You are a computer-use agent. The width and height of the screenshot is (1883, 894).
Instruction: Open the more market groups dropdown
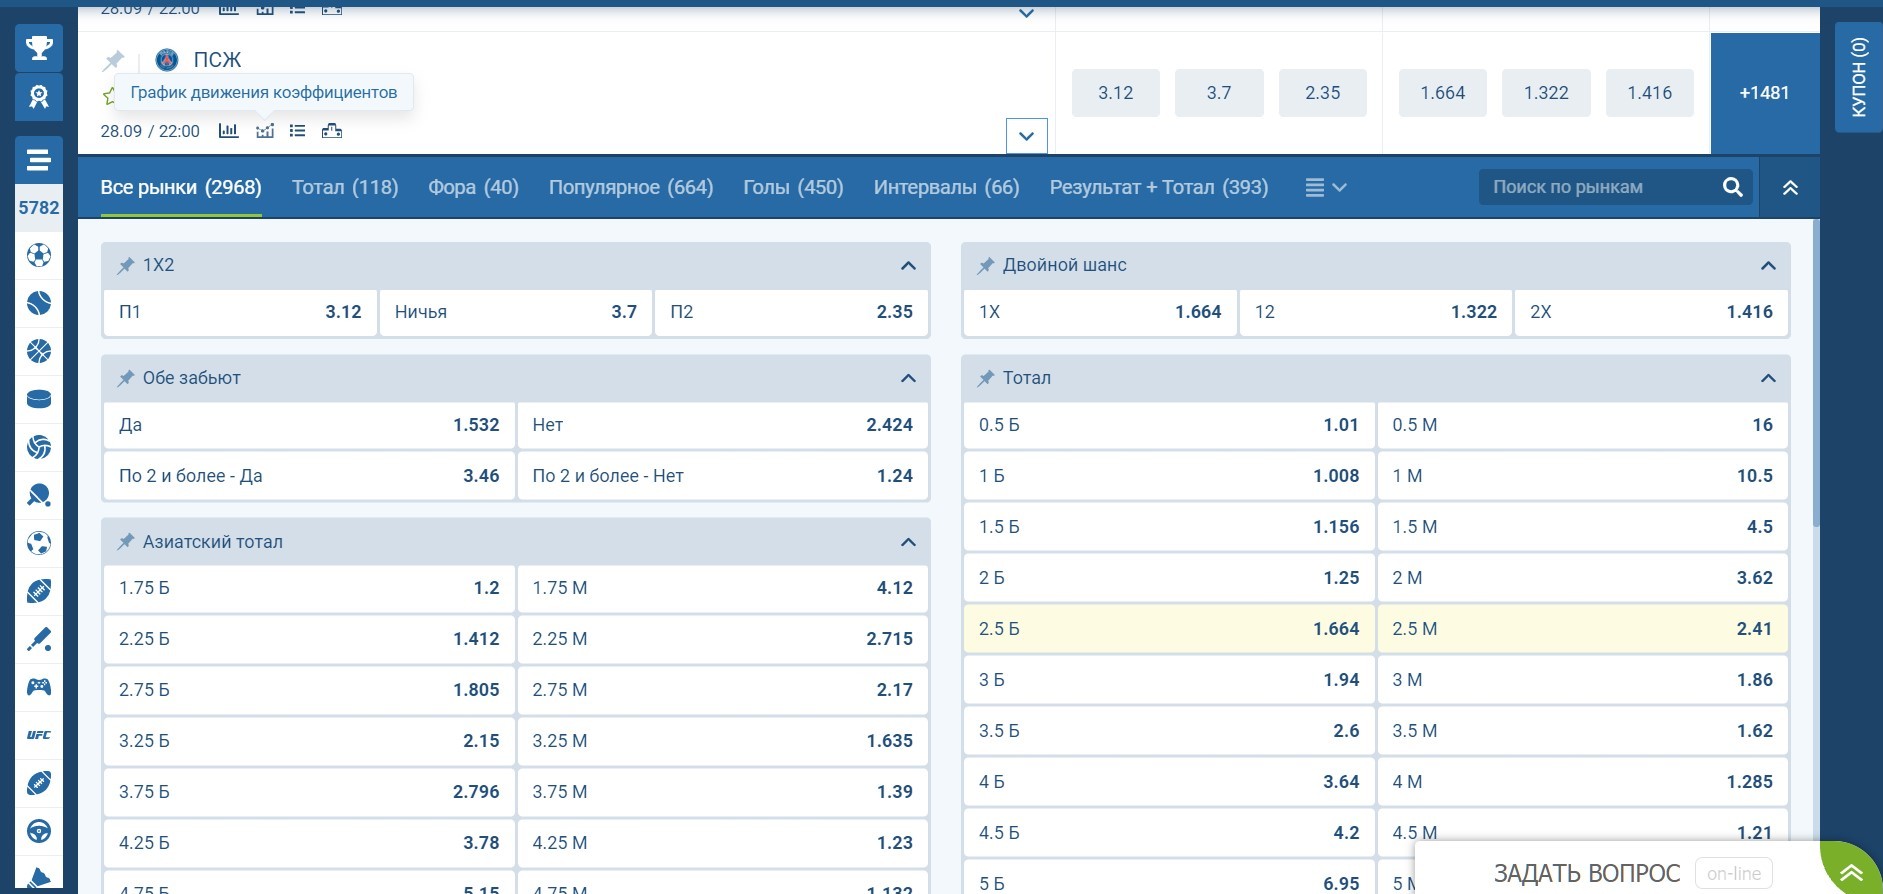click(1326, 187)
